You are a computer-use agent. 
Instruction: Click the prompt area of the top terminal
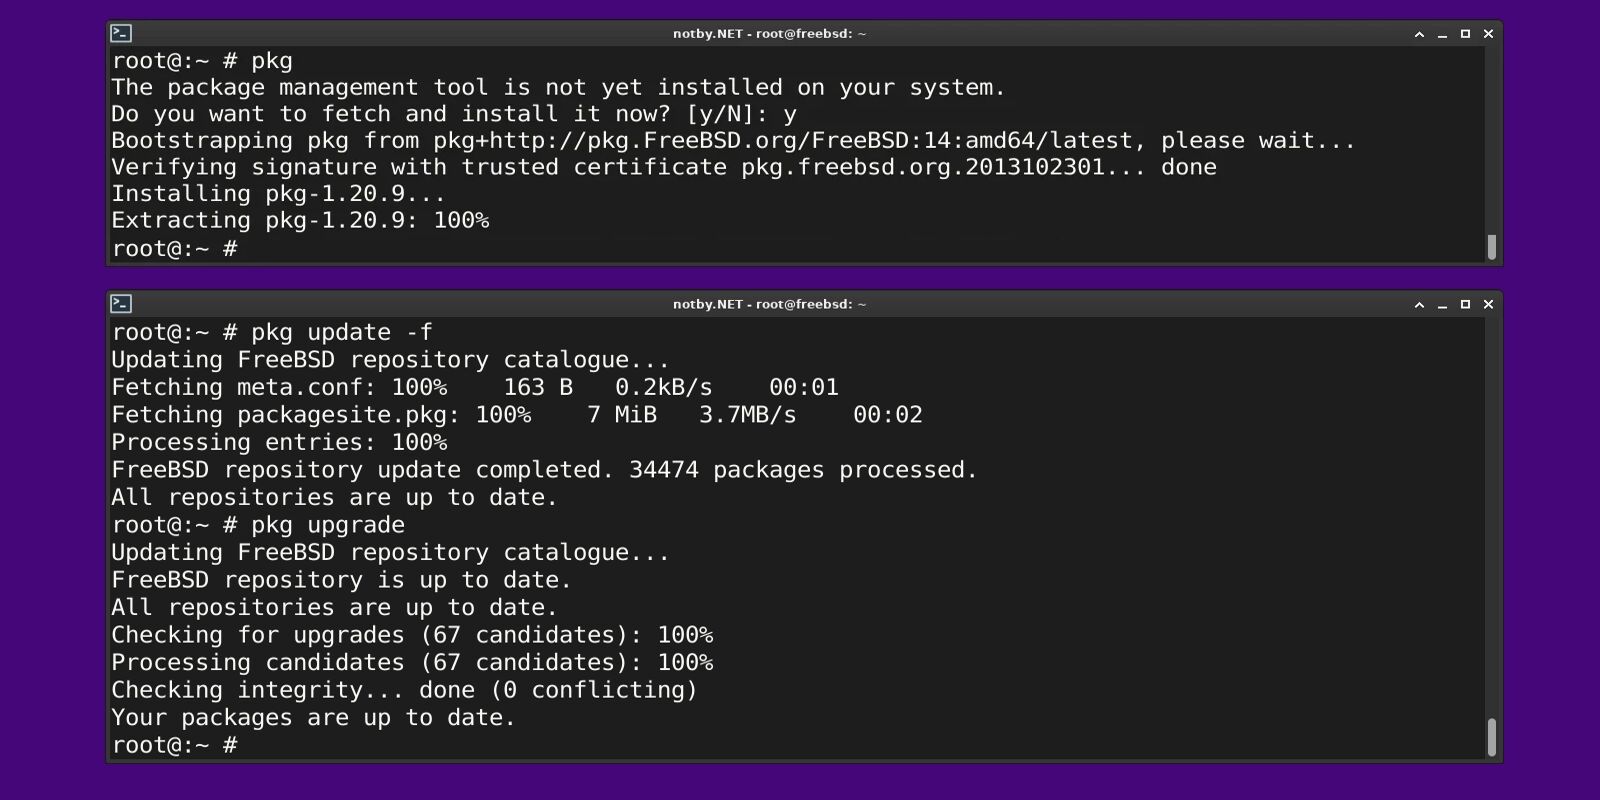tap(175, 249)
